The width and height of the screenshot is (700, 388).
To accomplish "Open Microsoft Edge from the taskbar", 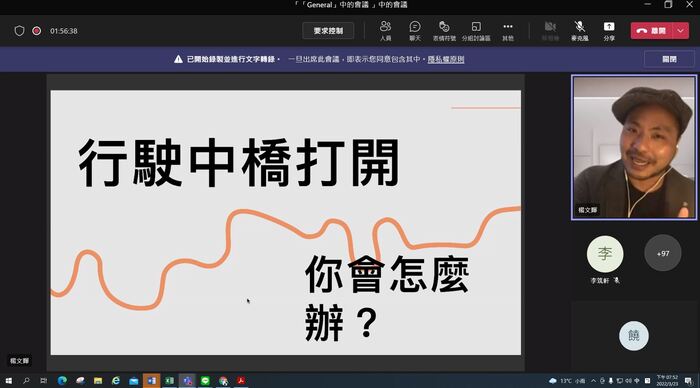I will coord(62,381).
